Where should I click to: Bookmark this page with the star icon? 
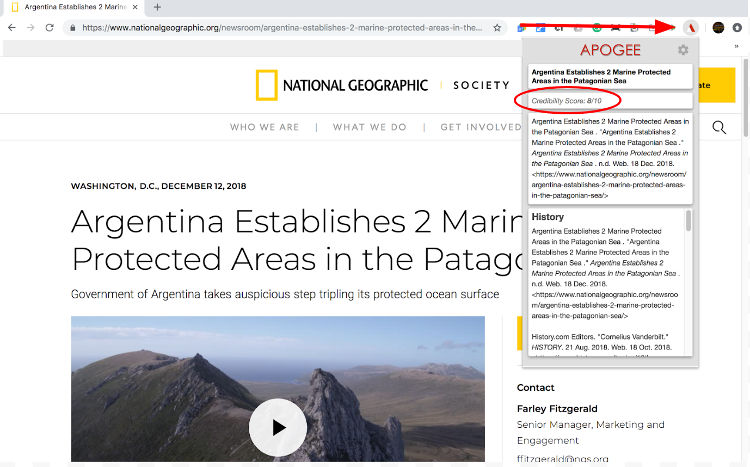pyautogui.click(x=497, y=28)
